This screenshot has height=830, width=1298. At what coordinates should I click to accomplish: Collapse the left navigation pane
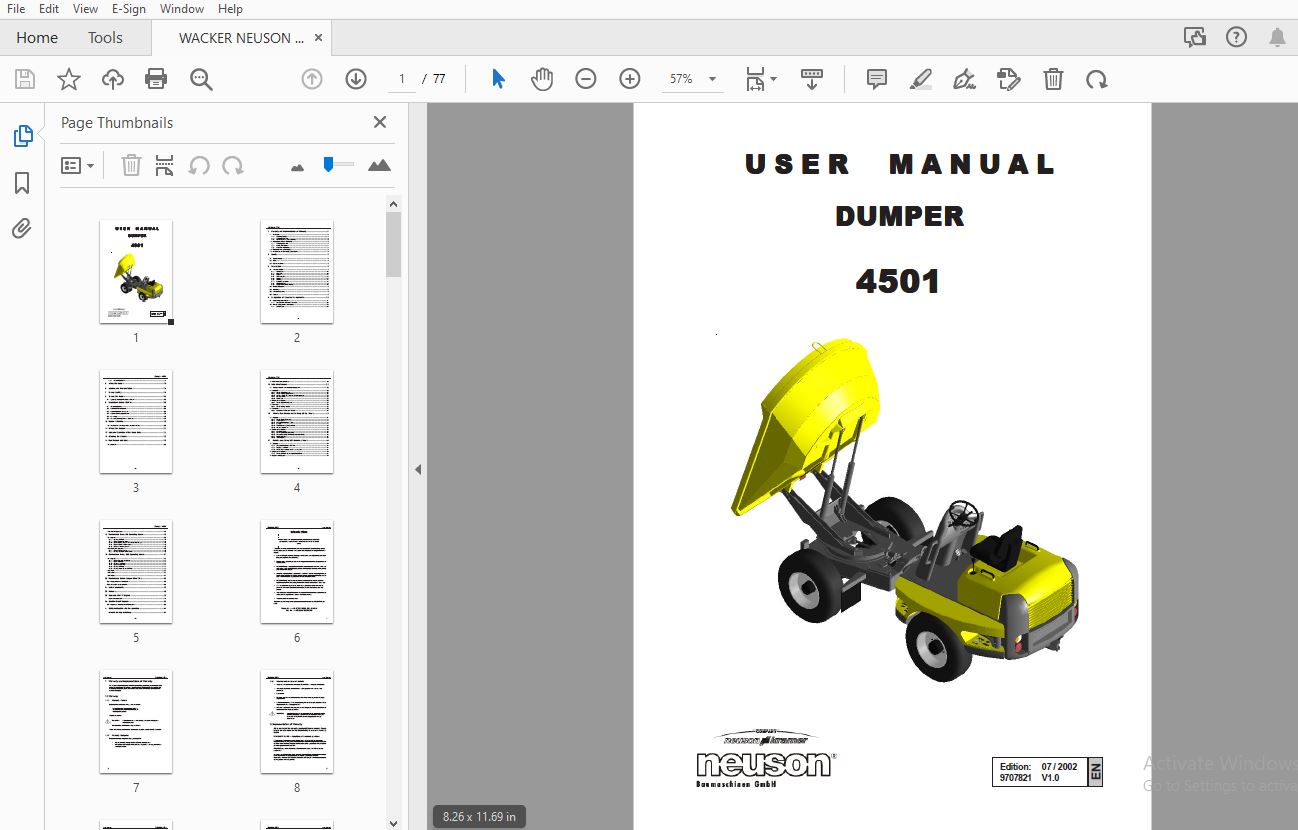point(418,469)
